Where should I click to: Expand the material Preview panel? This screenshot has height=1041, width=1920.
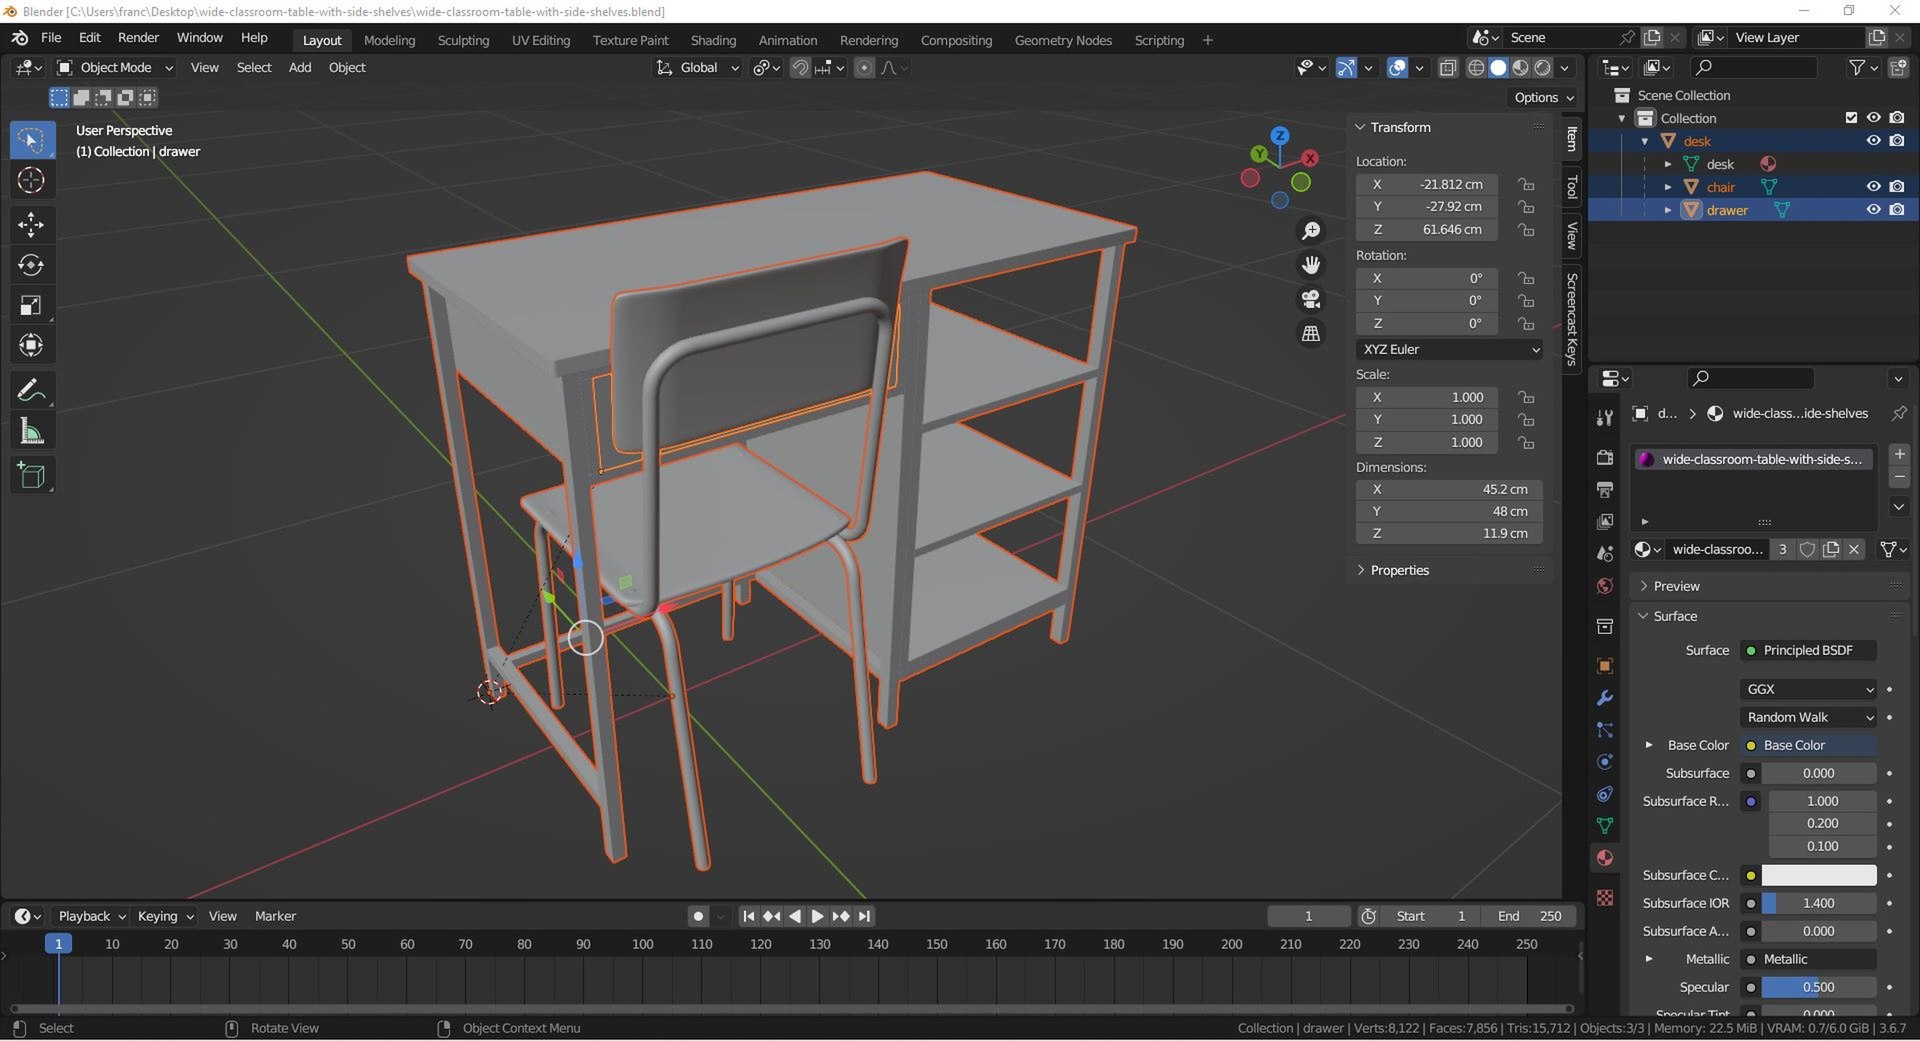[1676, 586]
